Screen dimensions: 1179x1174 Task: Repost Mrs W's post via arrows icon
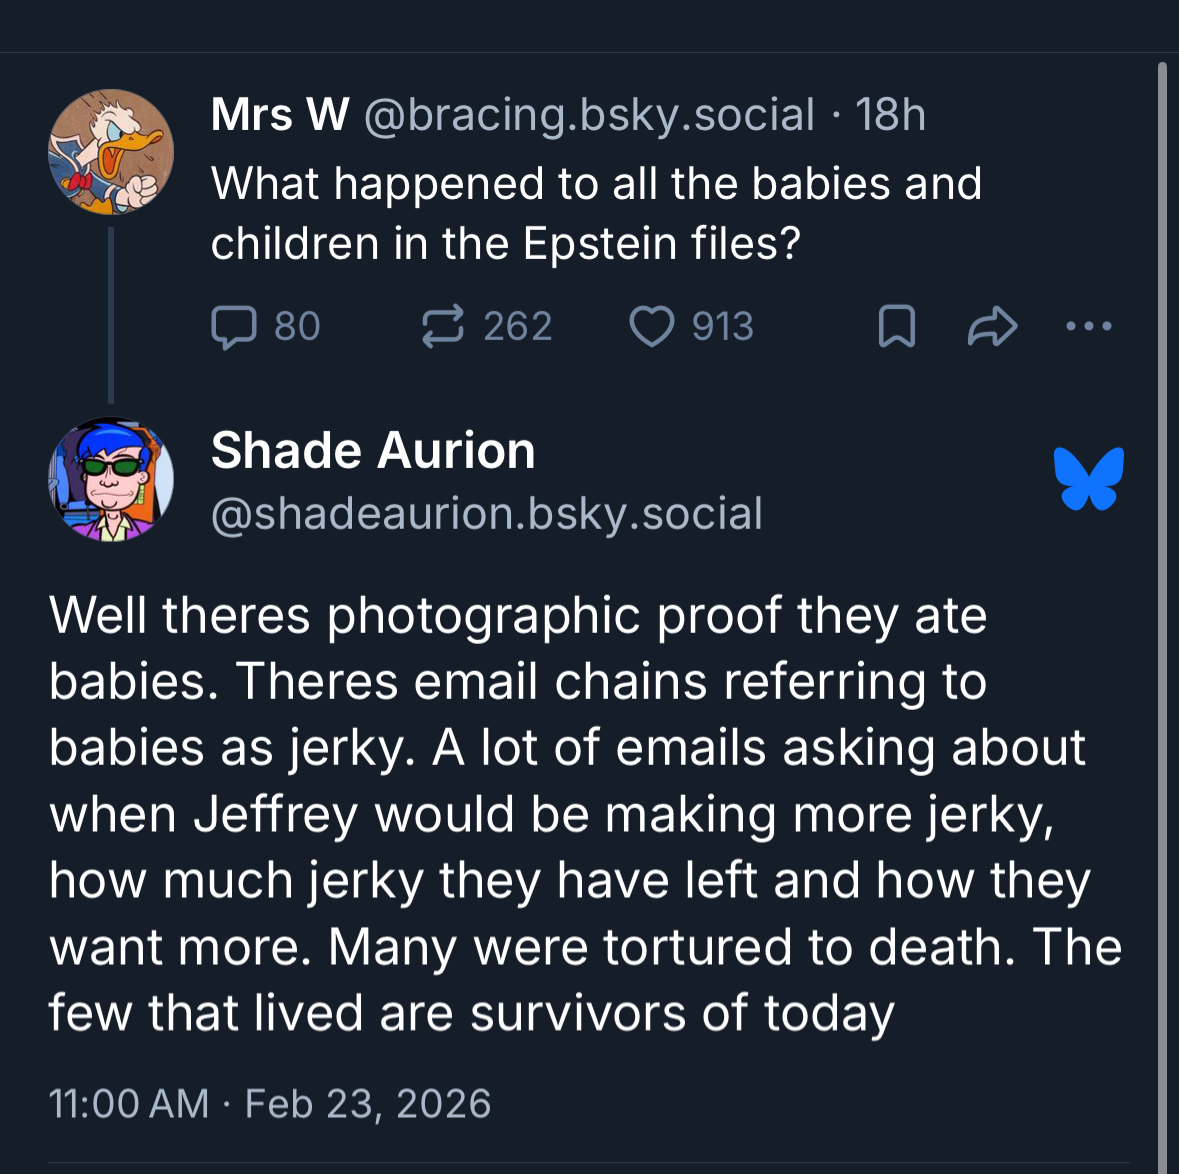pyautogui.click(x=443, y=327)
